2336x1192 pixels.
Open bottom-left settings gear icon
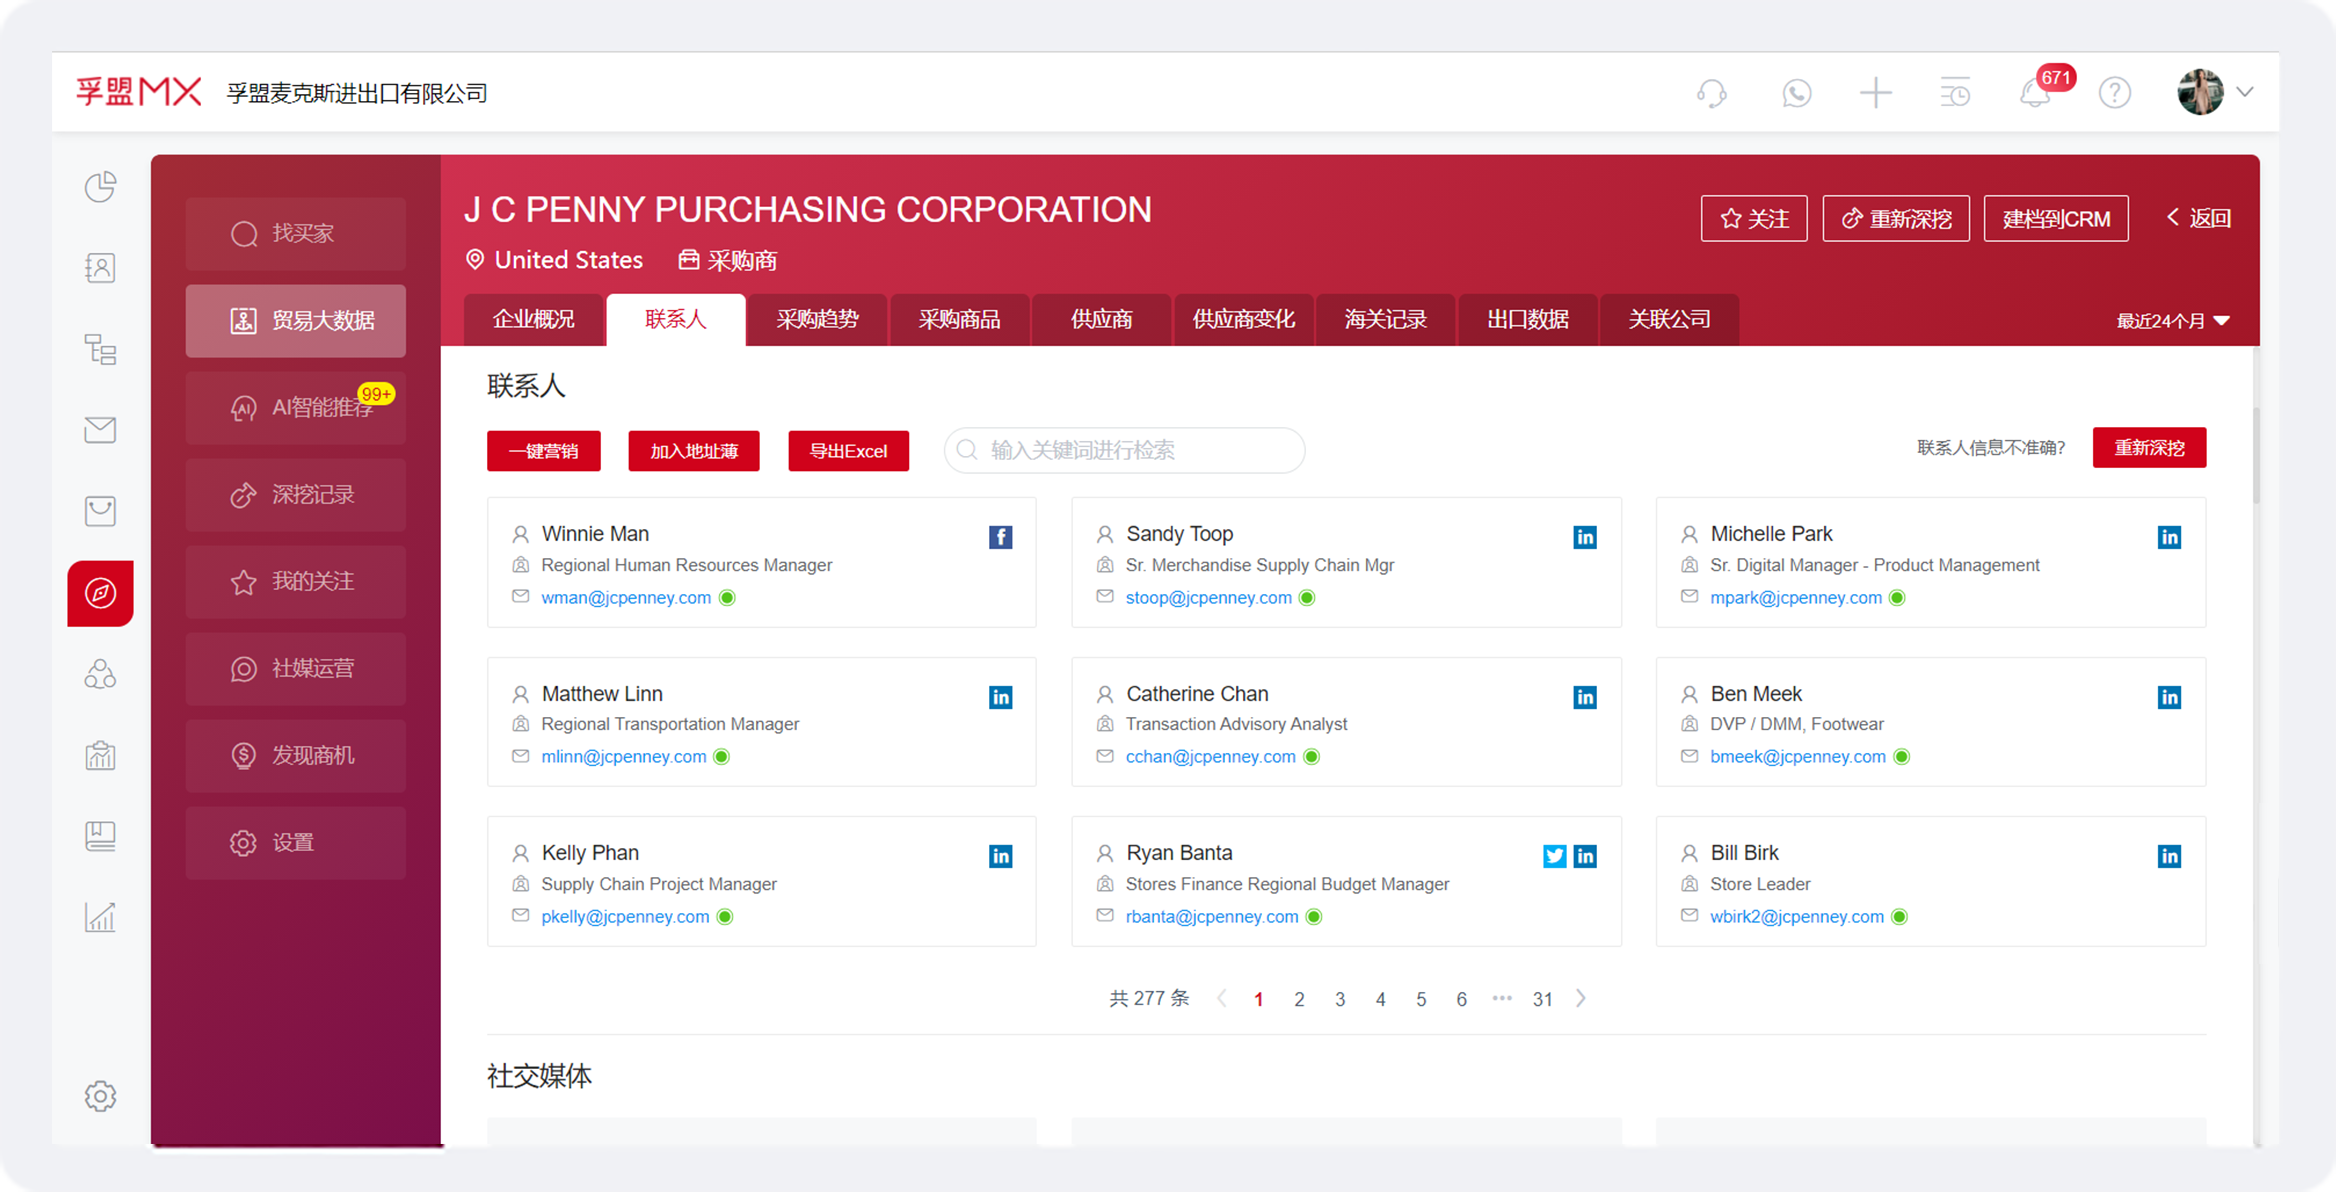pos(100,1096)
